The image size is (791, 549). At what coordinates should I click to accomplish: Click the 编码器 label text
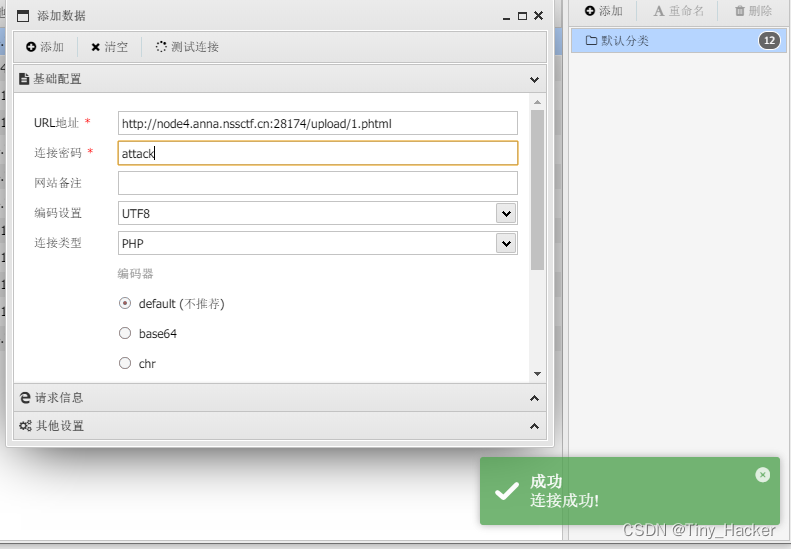(135, 273)
